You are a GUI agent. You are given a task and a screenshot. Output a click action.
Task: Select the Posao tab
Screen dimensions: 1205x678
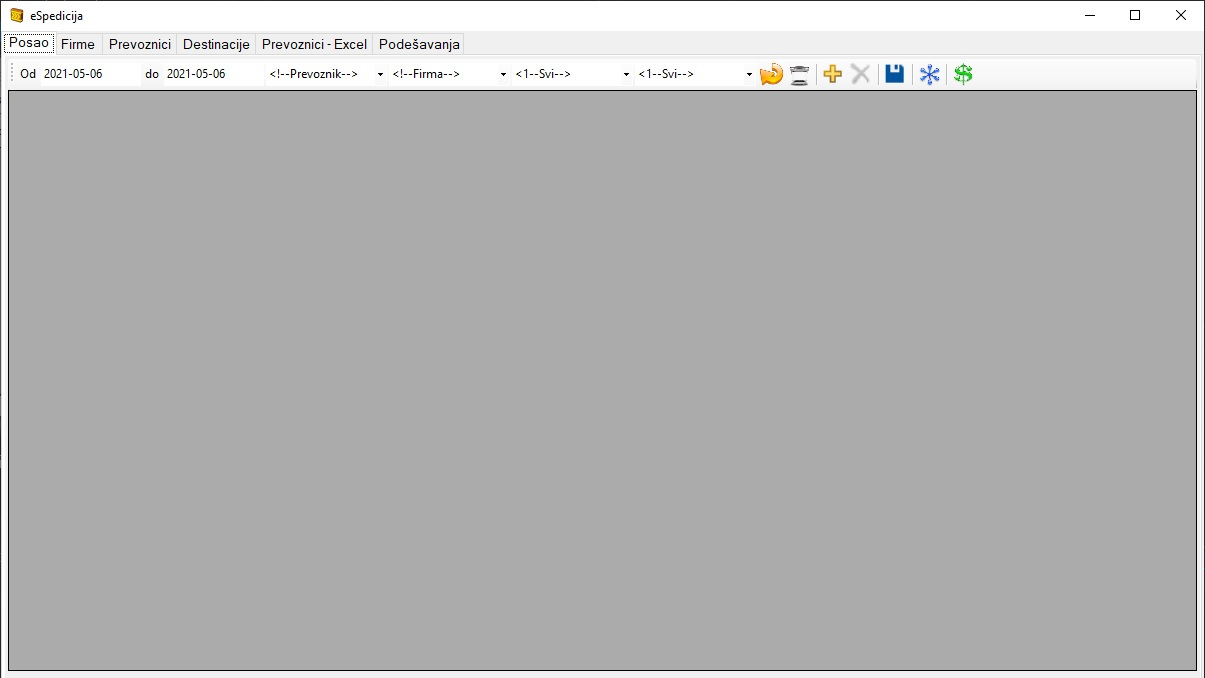29,43
